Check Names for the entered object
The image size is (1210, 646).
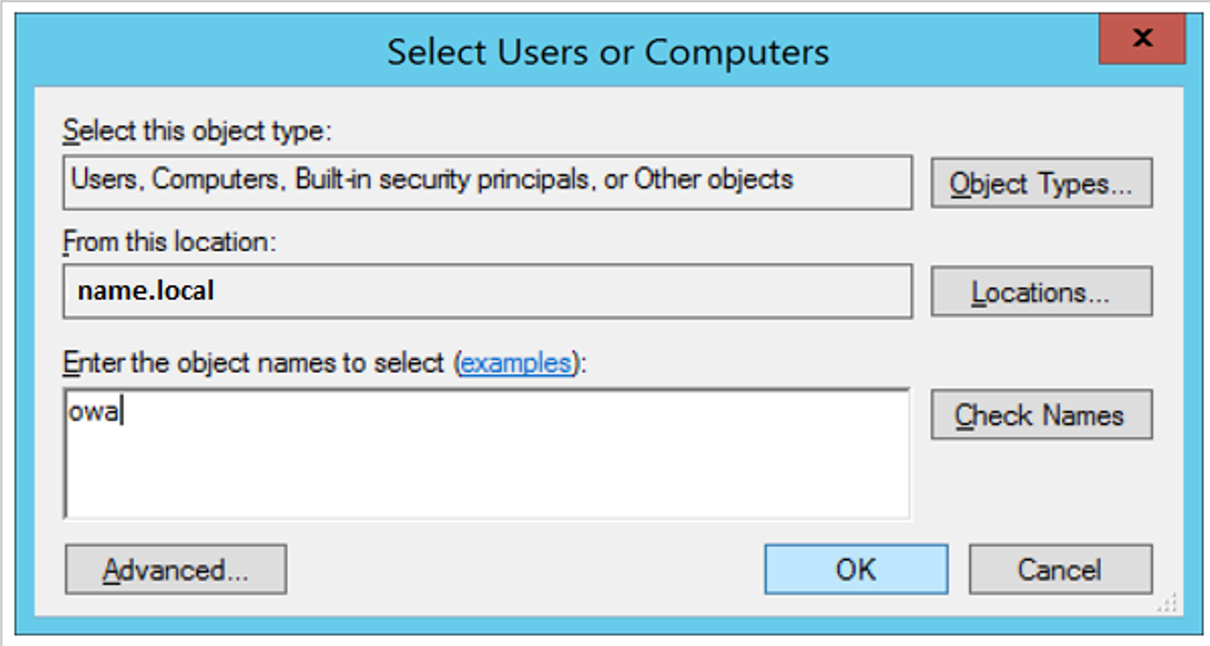tap(1041, 414)
